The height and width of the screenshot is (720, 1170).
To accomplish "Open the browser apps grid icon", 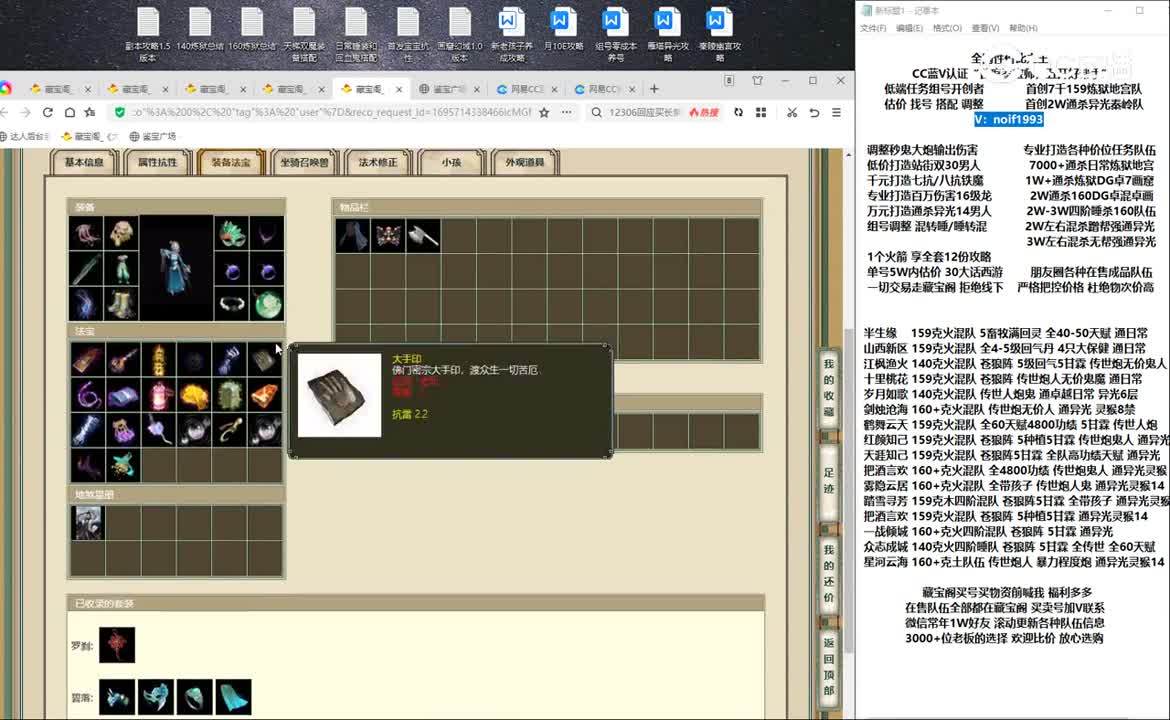I will click(x=761, y=112).
